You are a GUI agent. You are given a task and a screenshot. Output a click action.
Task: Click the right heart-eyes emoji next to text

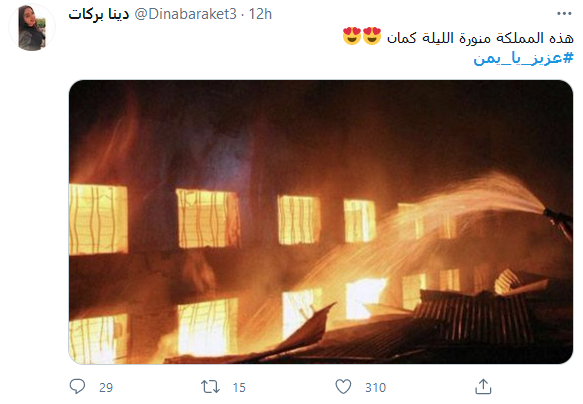coord(372,36)
